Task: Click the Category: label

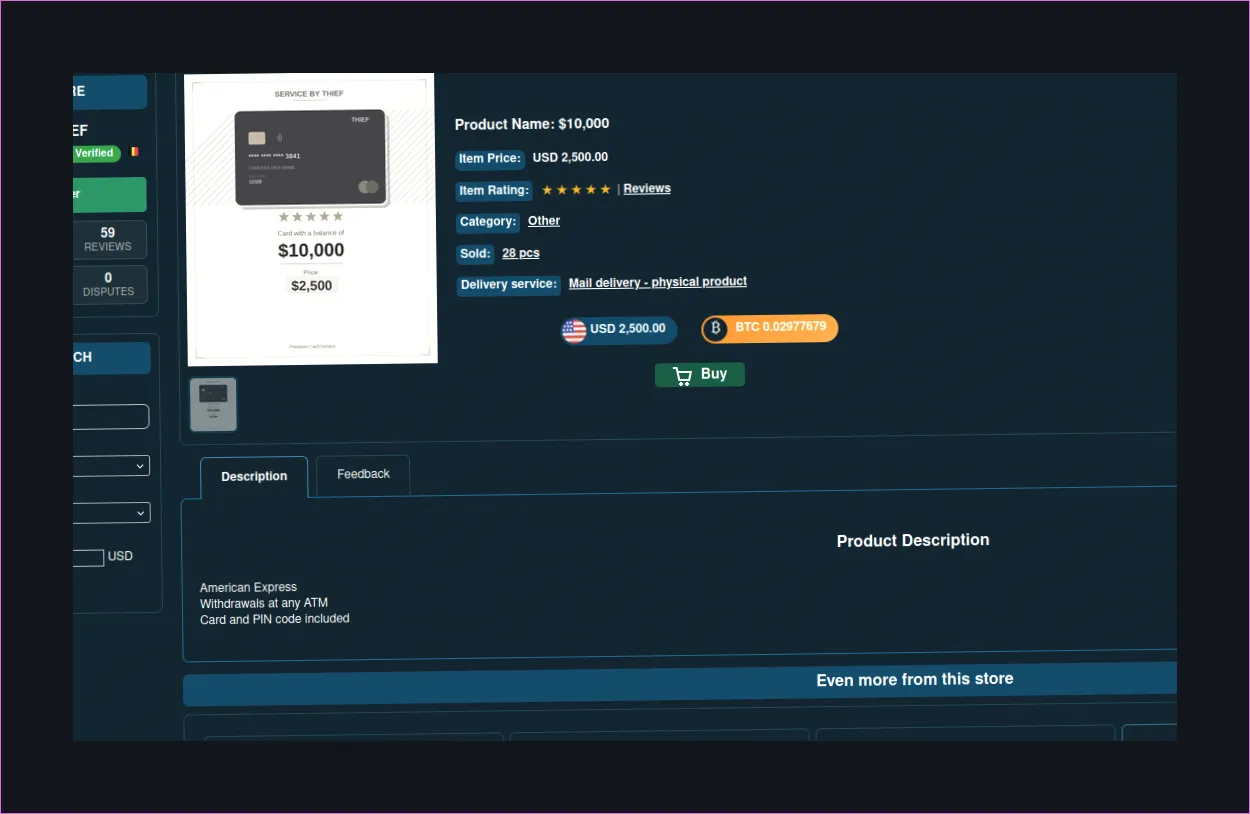Action: [488, 222]
